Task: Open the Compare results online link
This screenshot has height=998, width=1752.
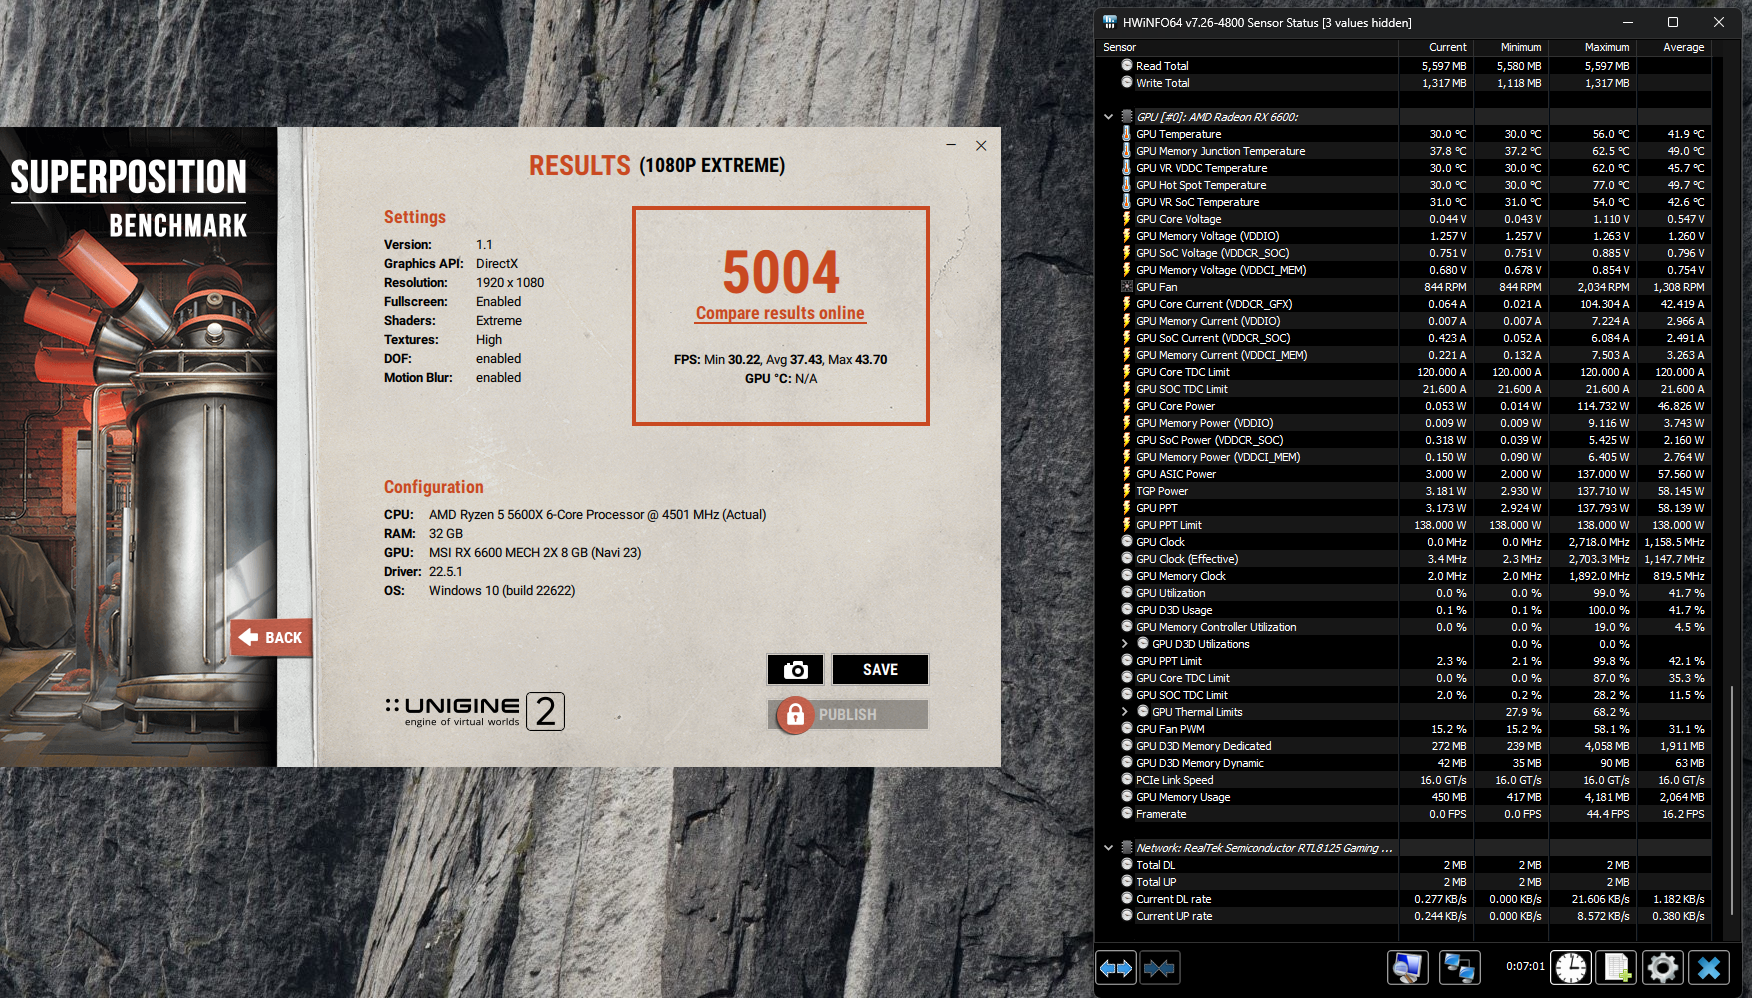Action: click(x=780, y=313)
